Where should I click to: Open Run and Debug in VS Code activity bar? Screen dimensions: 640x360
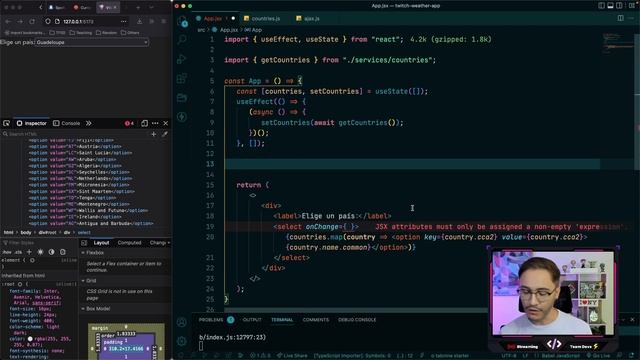[x=182, y=59]
